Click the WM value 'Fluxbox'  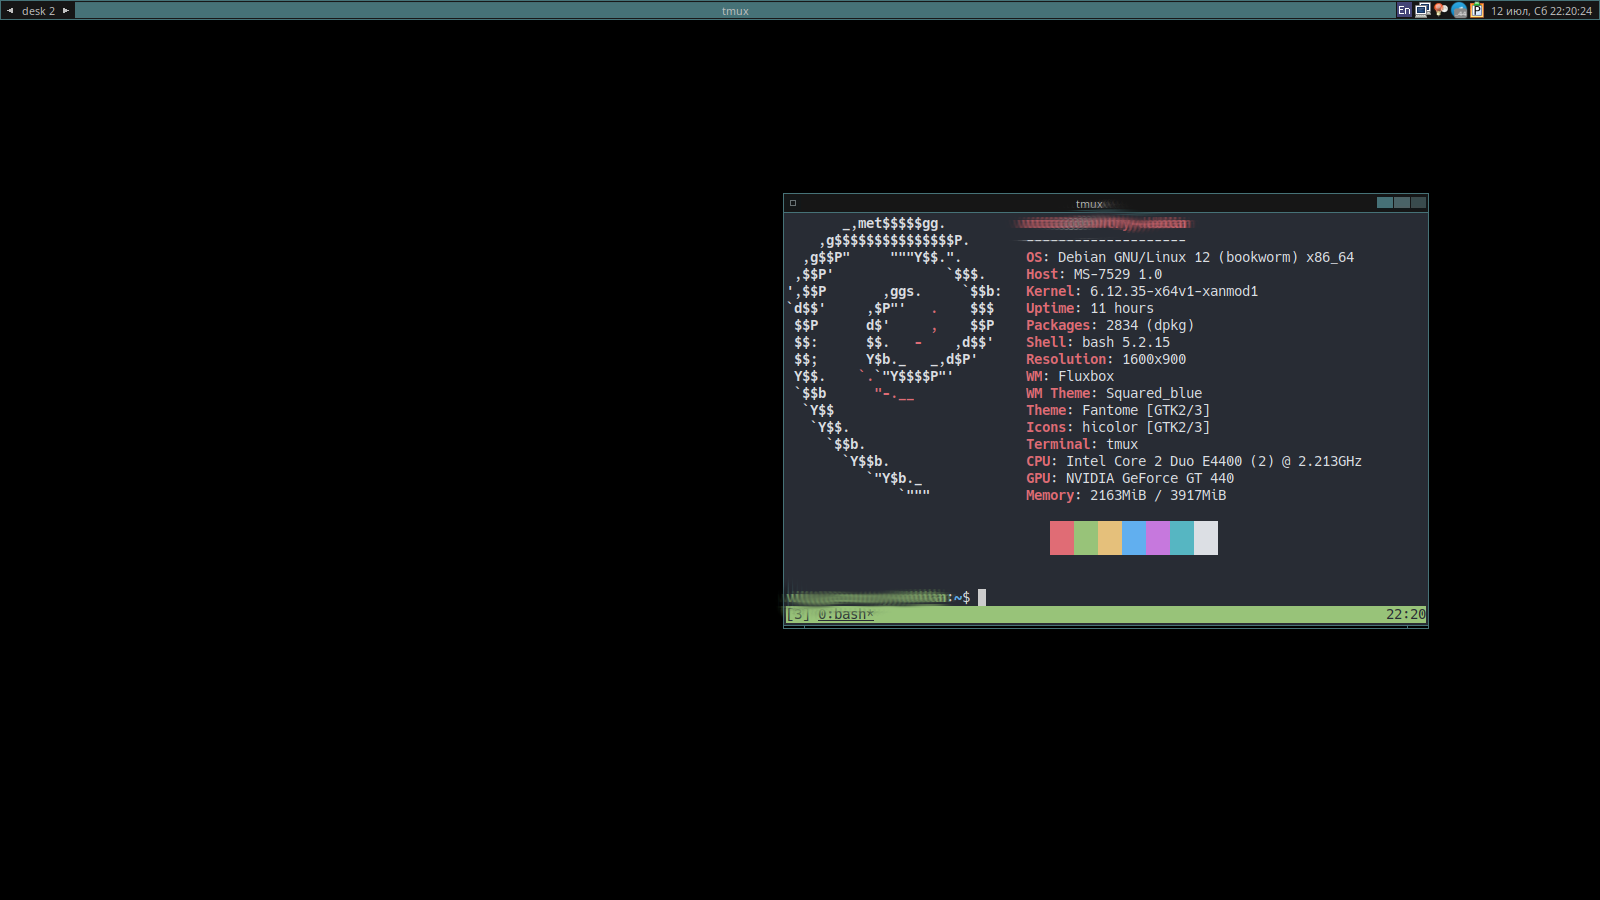[1086, 376]
